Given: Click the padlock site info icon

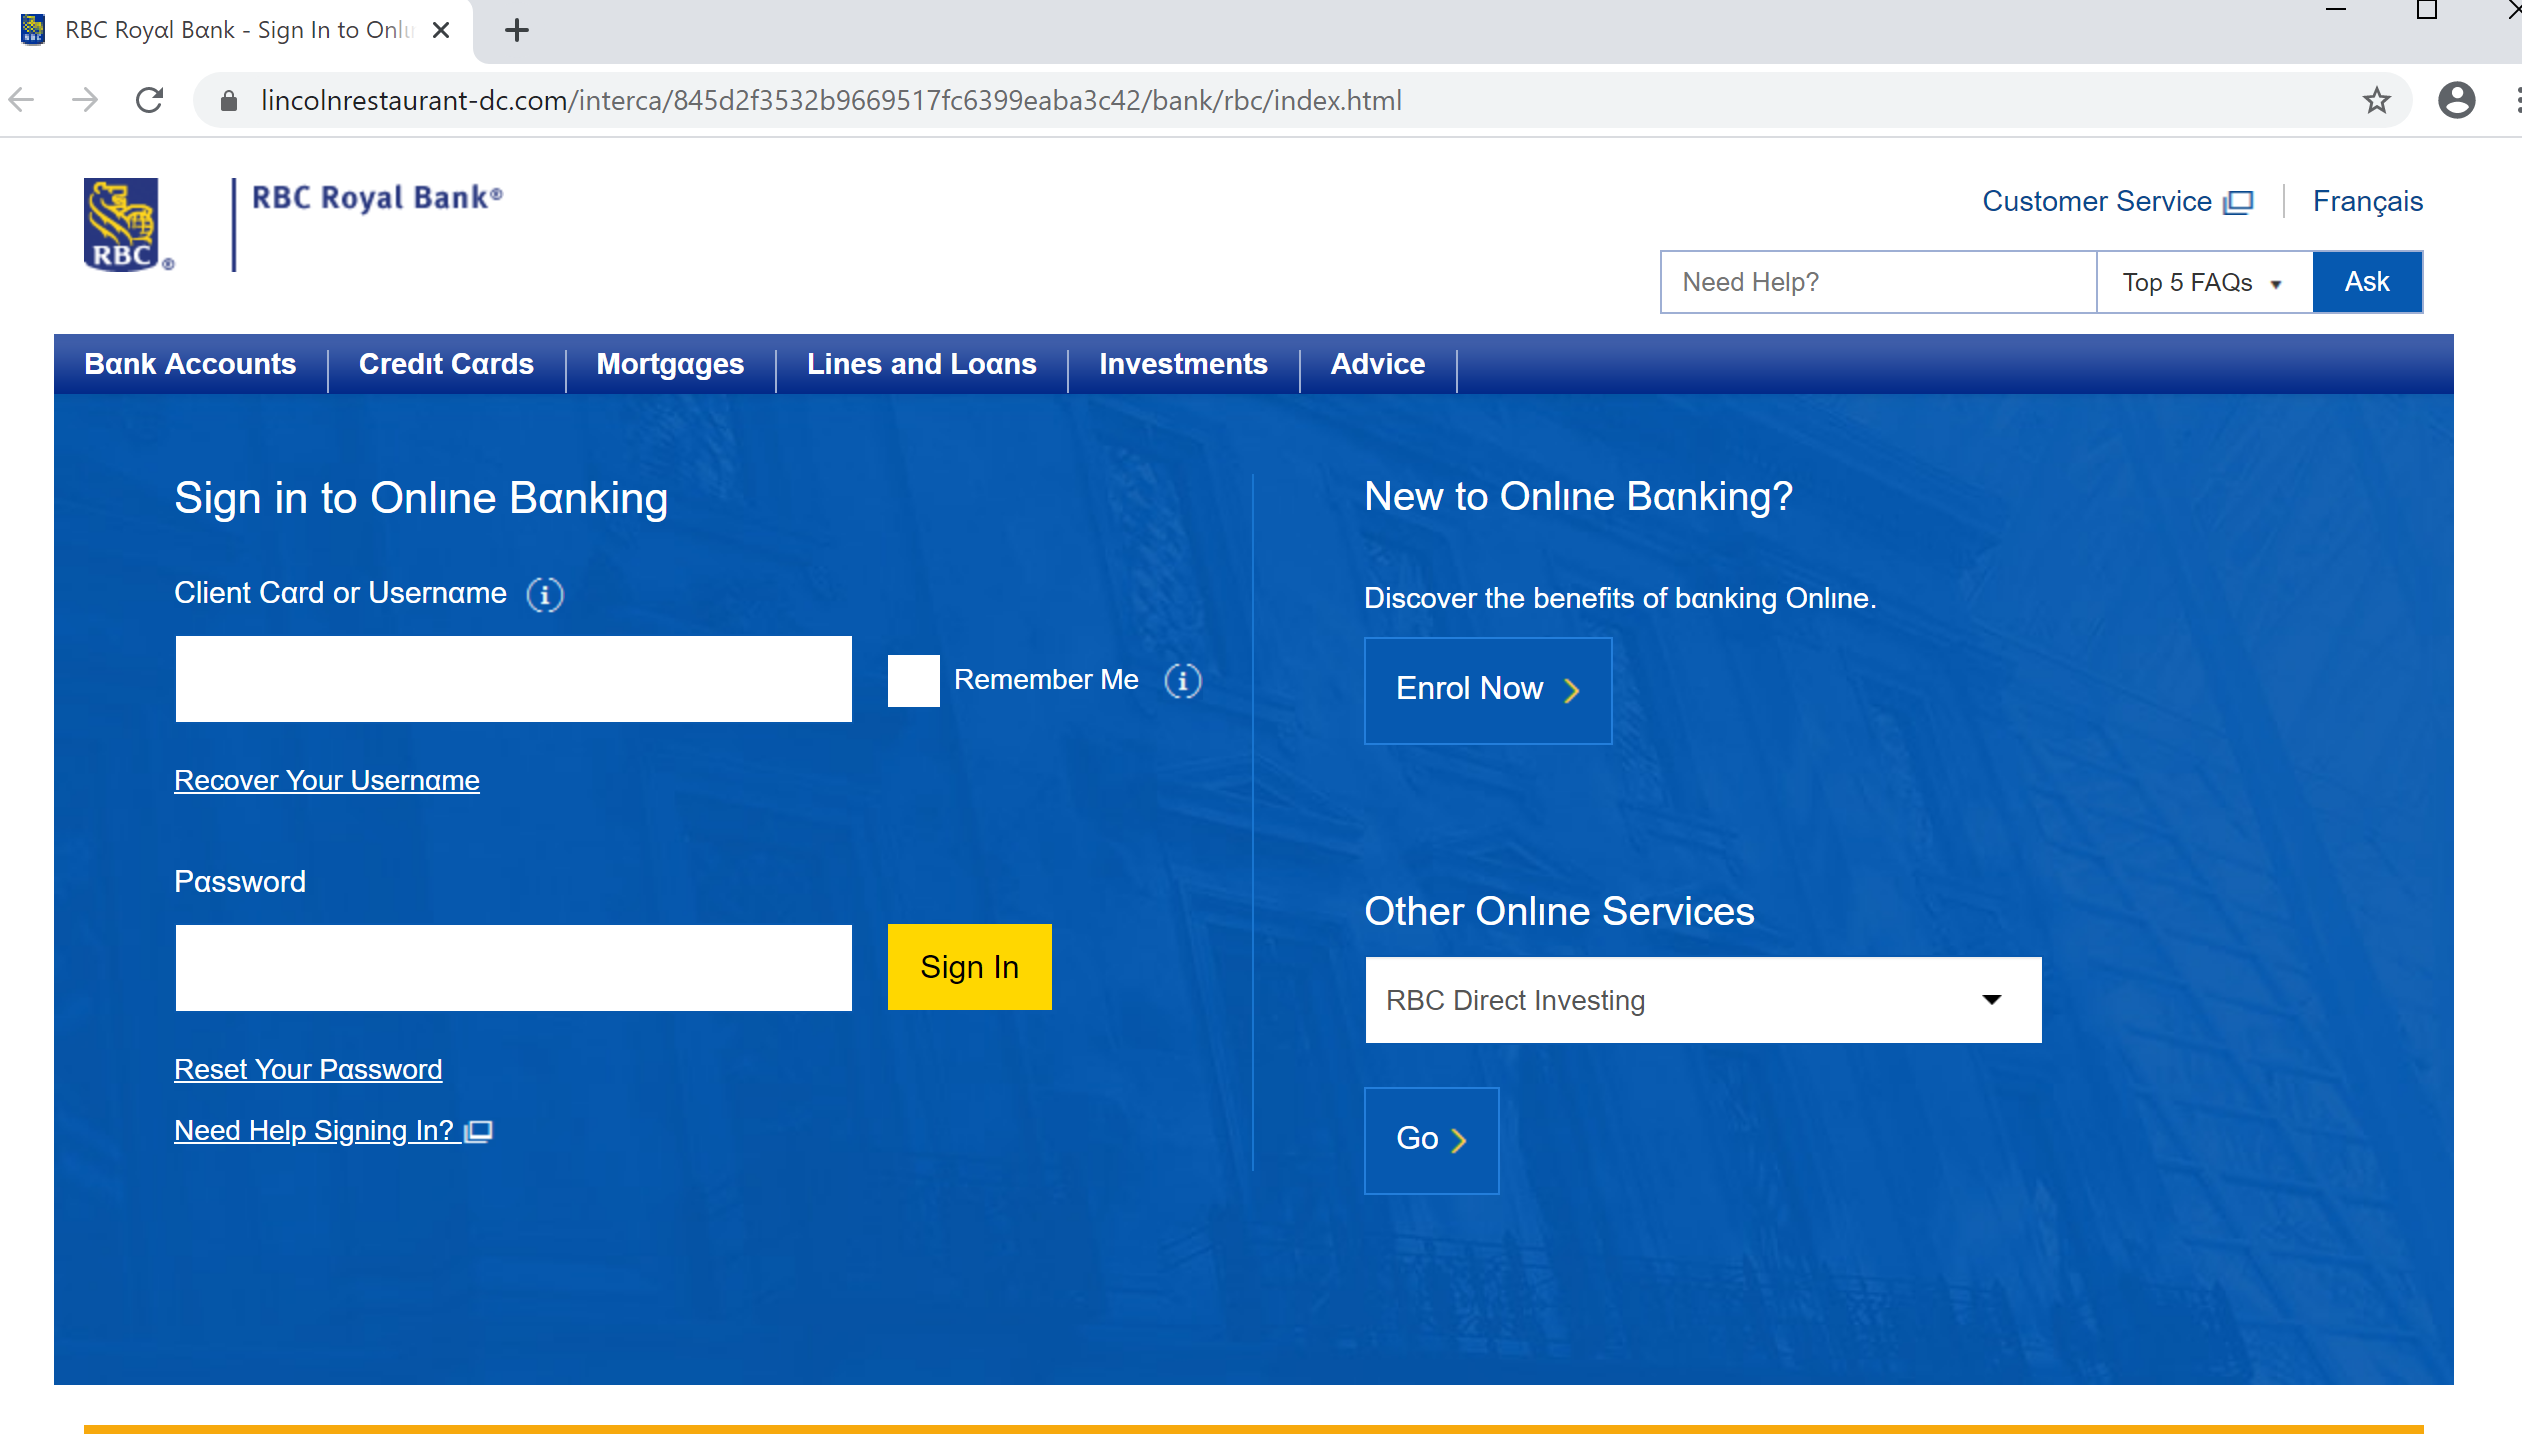Looking at the screenshot, I should click(x=229, y=101).
